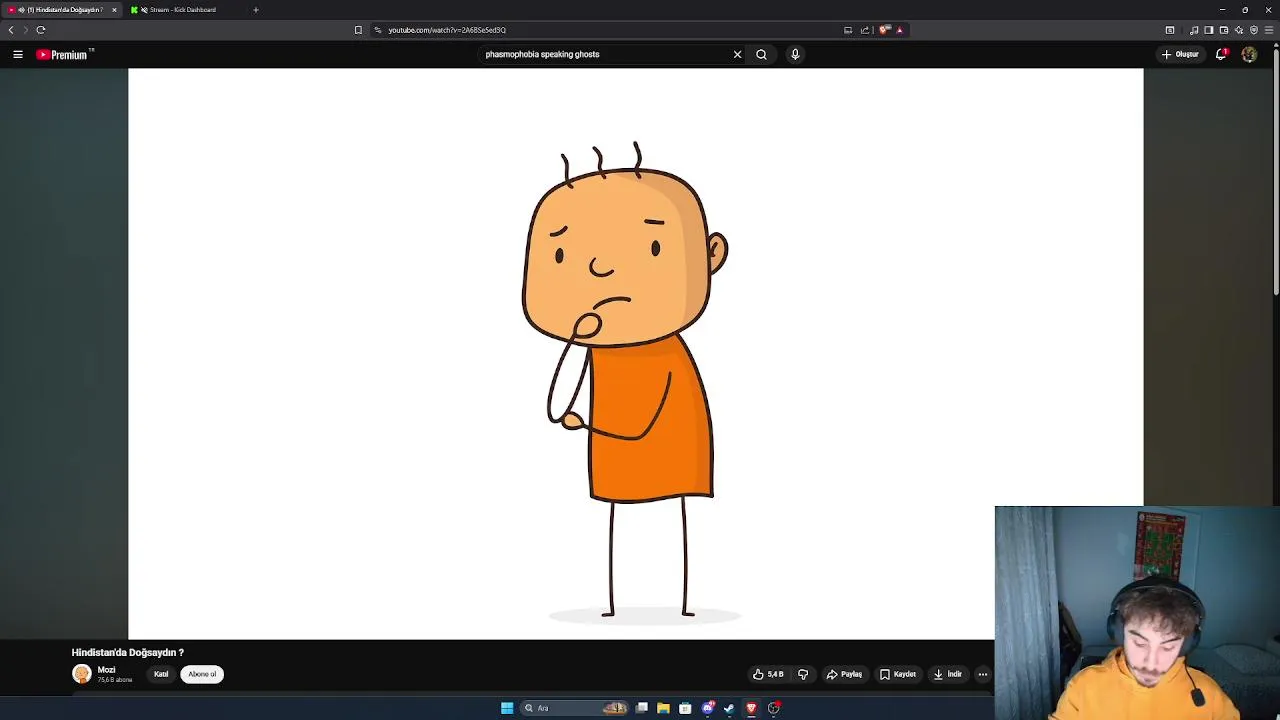Click Kaydet save button
Viewport: 1280px width, 720px height.
[898, 674]
